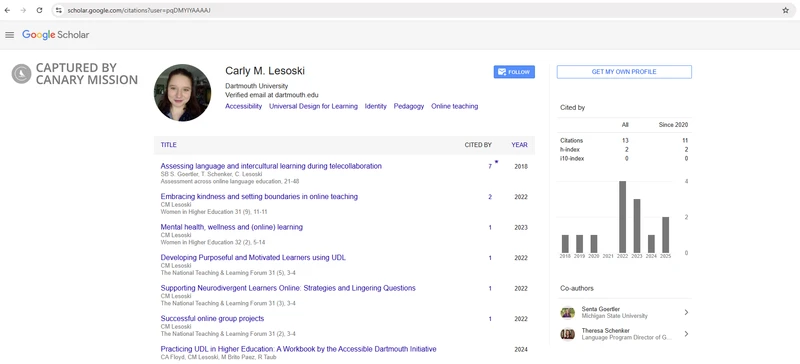800x364 pixels.
Task: Click citation count 1 for Developing Purposeful Learners
Action: (490, 258)
